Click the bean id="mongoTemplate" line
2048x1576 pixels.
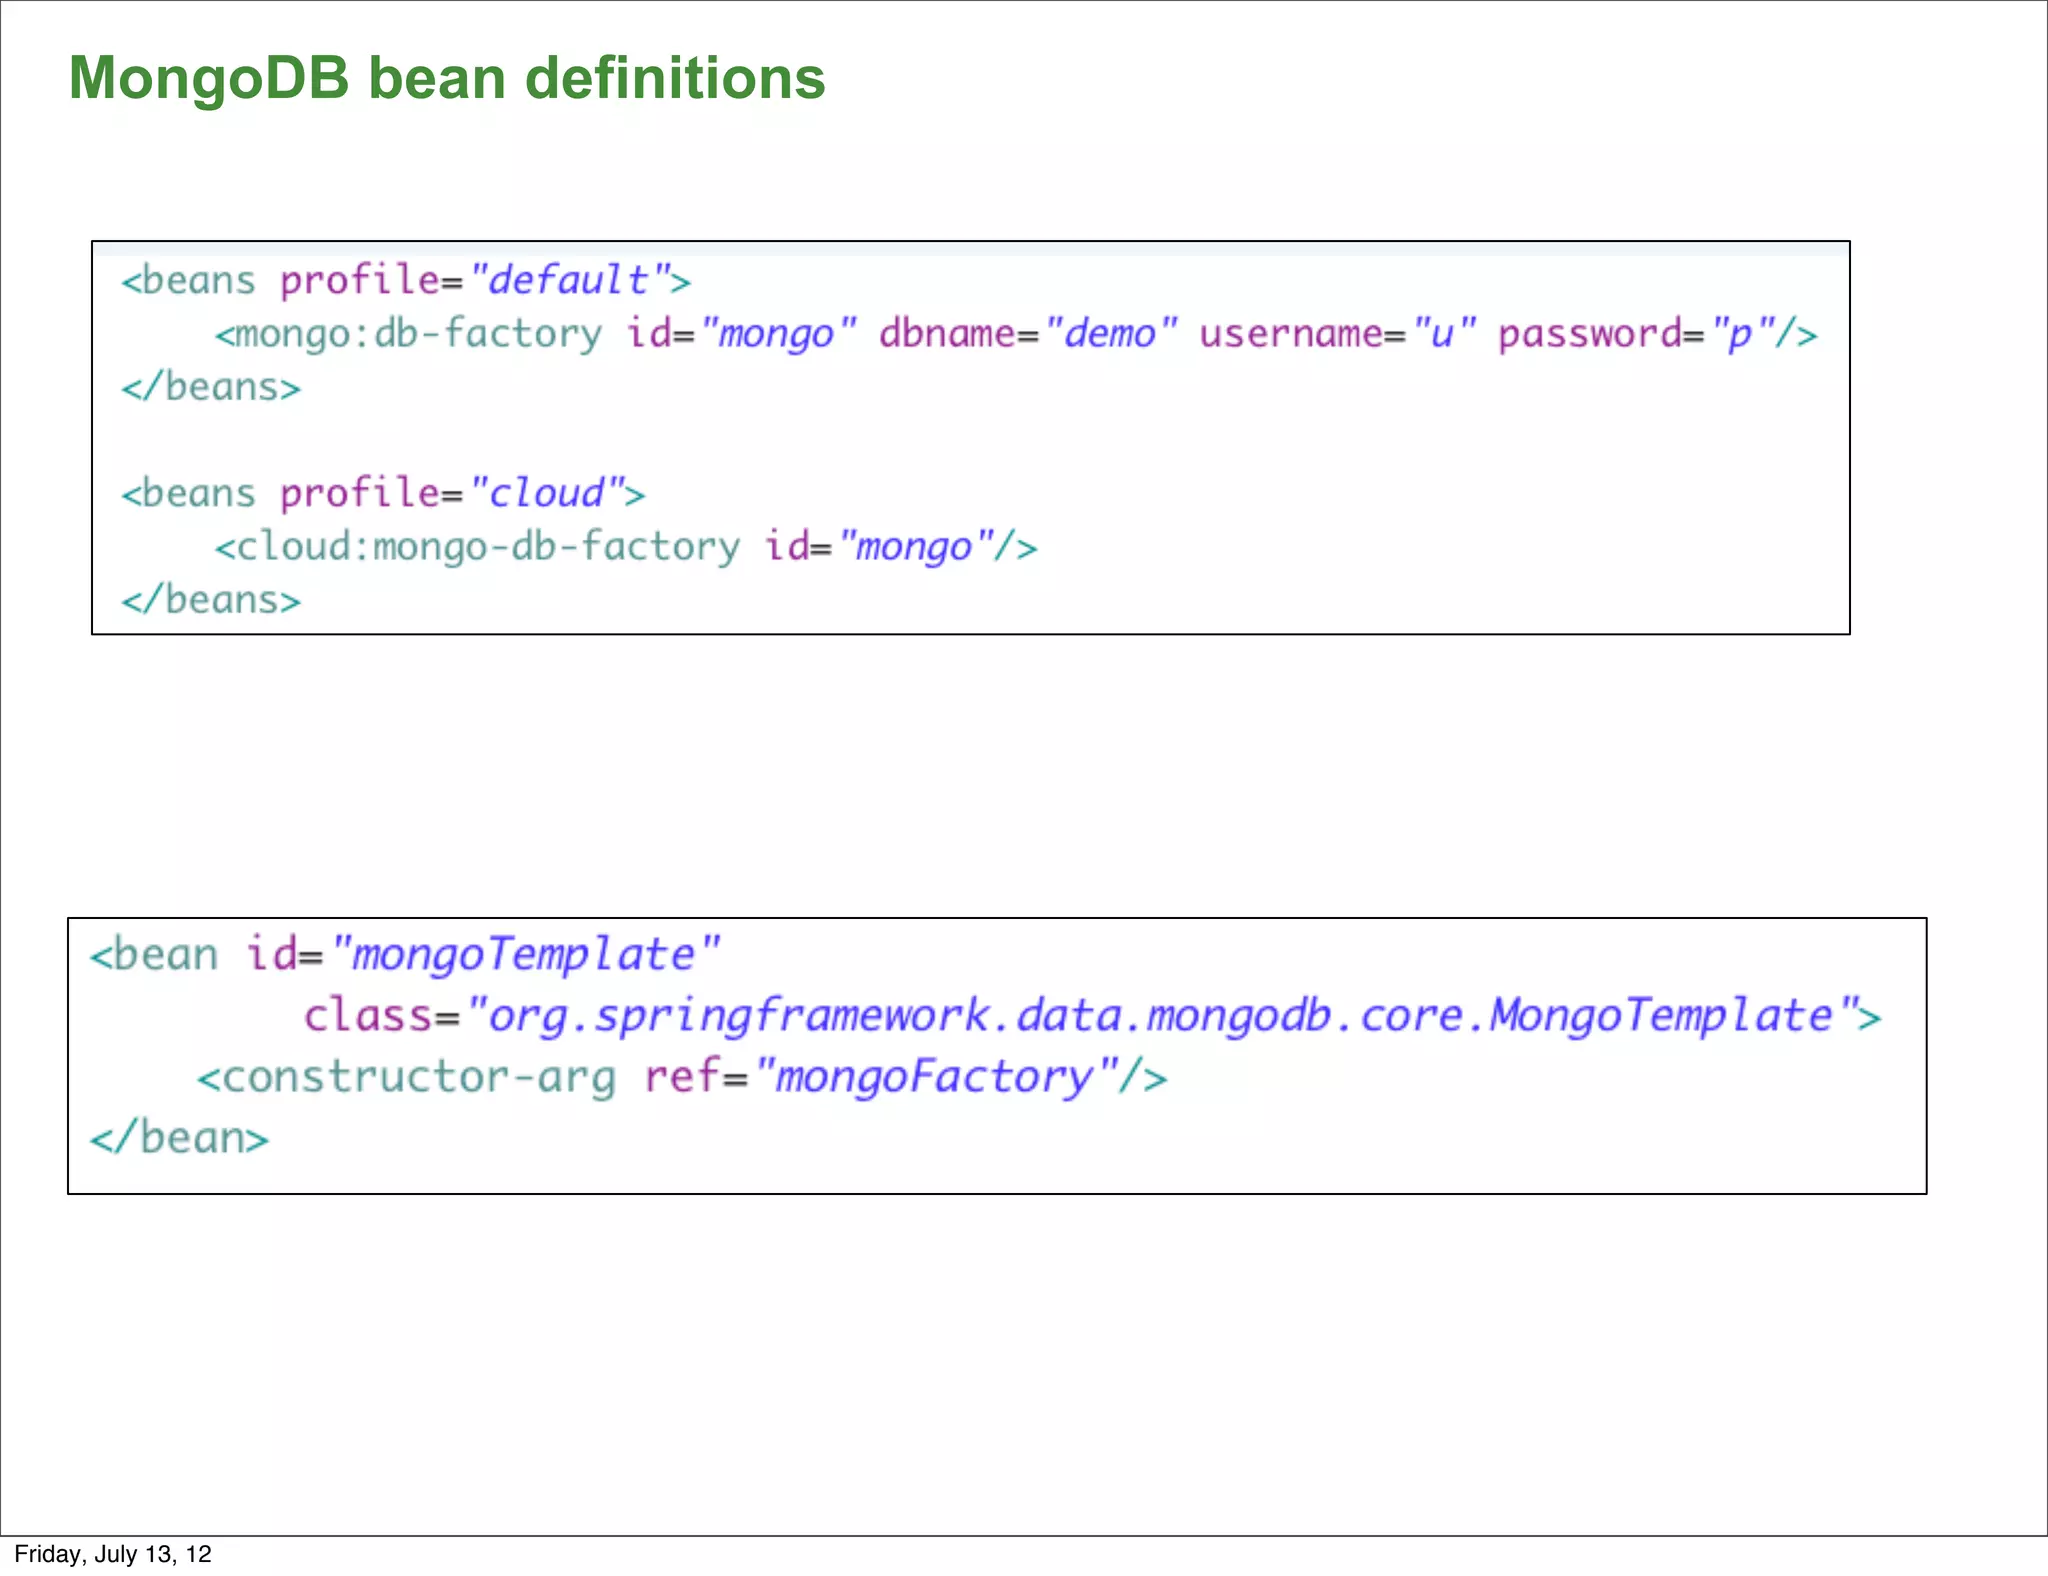[x=405, y=954]
